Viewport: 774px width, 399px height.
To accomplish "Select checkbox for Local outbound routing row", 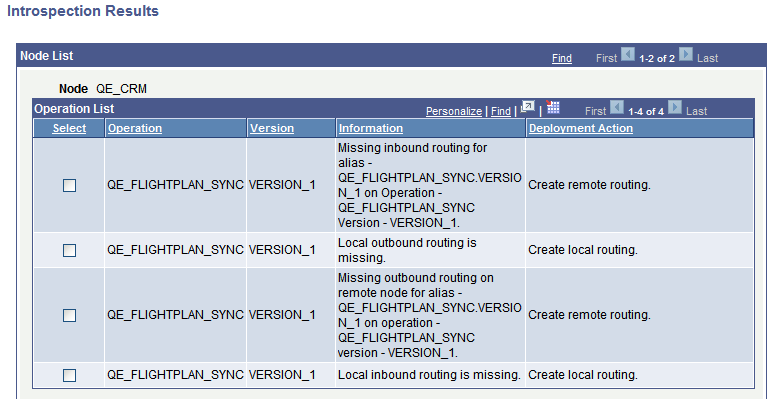I will tap(70, 250).
